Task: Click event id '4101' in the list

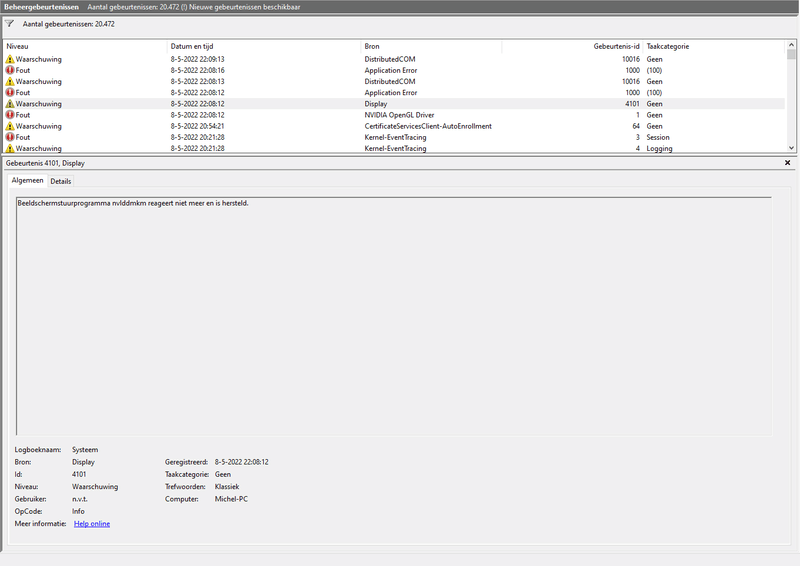Action: click(x=632, y=104)
